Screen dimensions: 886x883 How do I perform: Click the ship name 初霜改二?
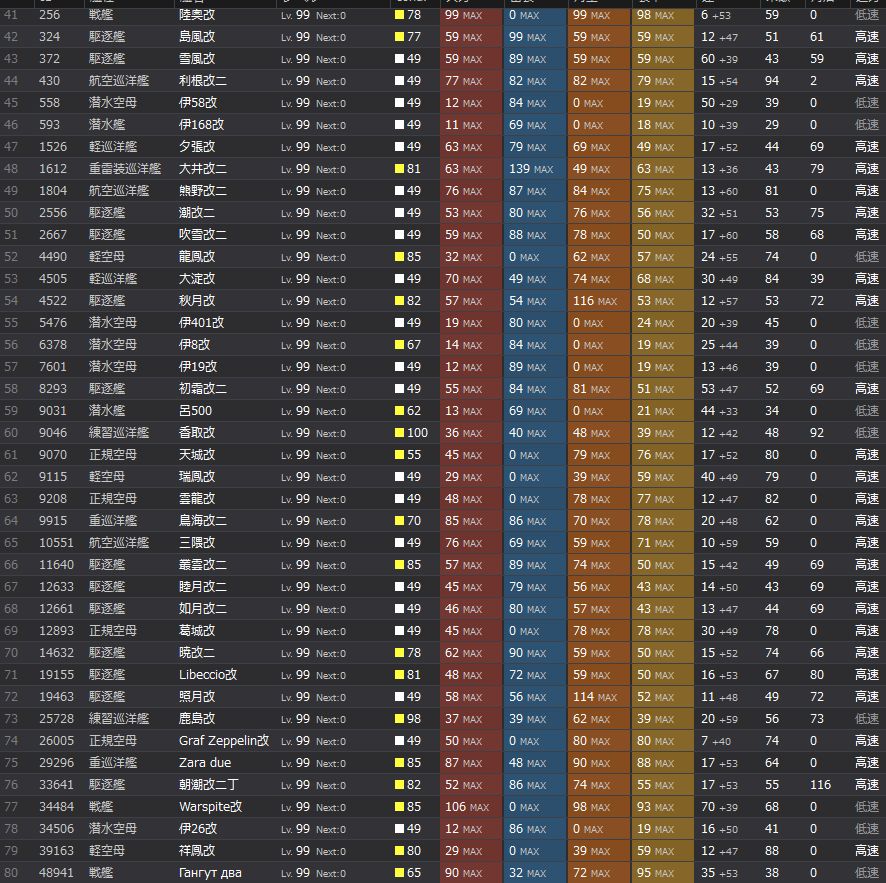pos(202,389)
